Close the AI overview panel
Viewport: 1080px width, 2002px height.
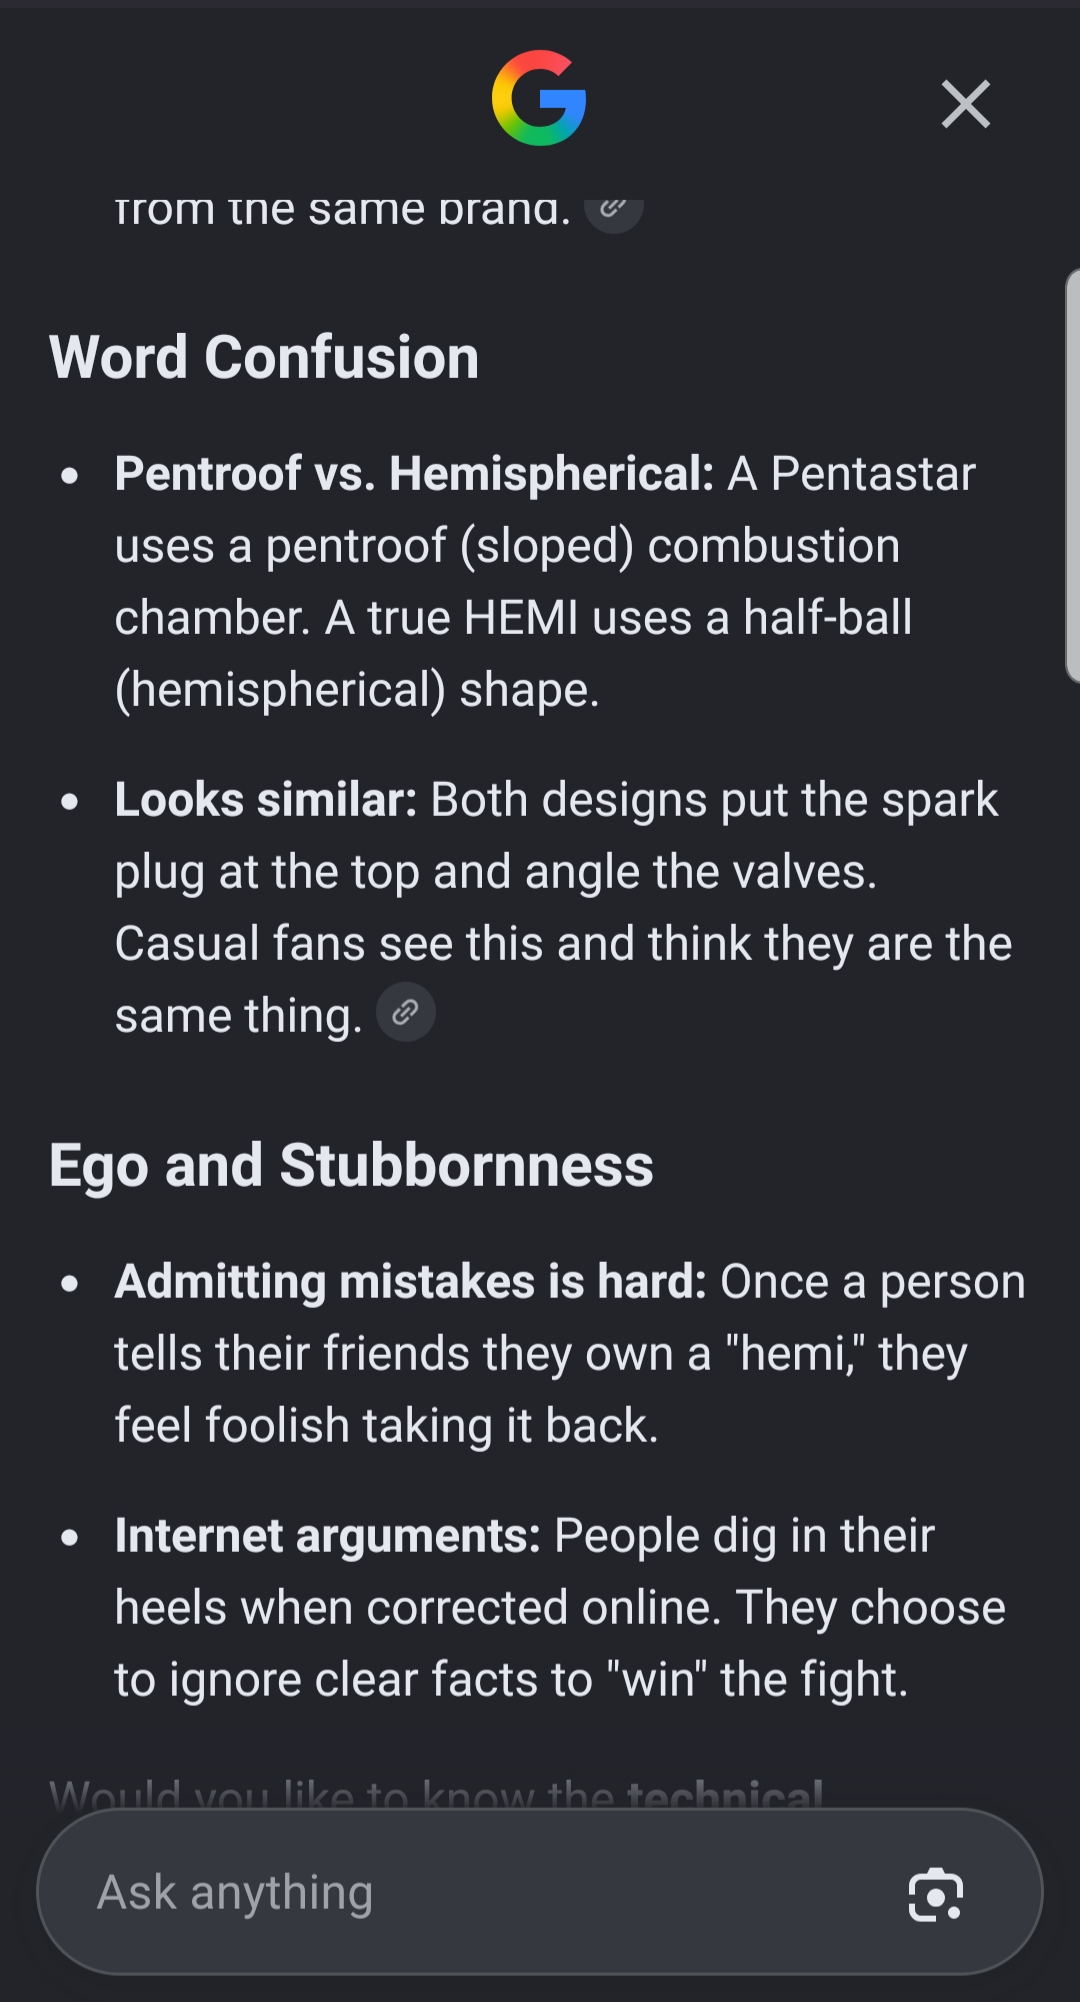click(965, 104)
